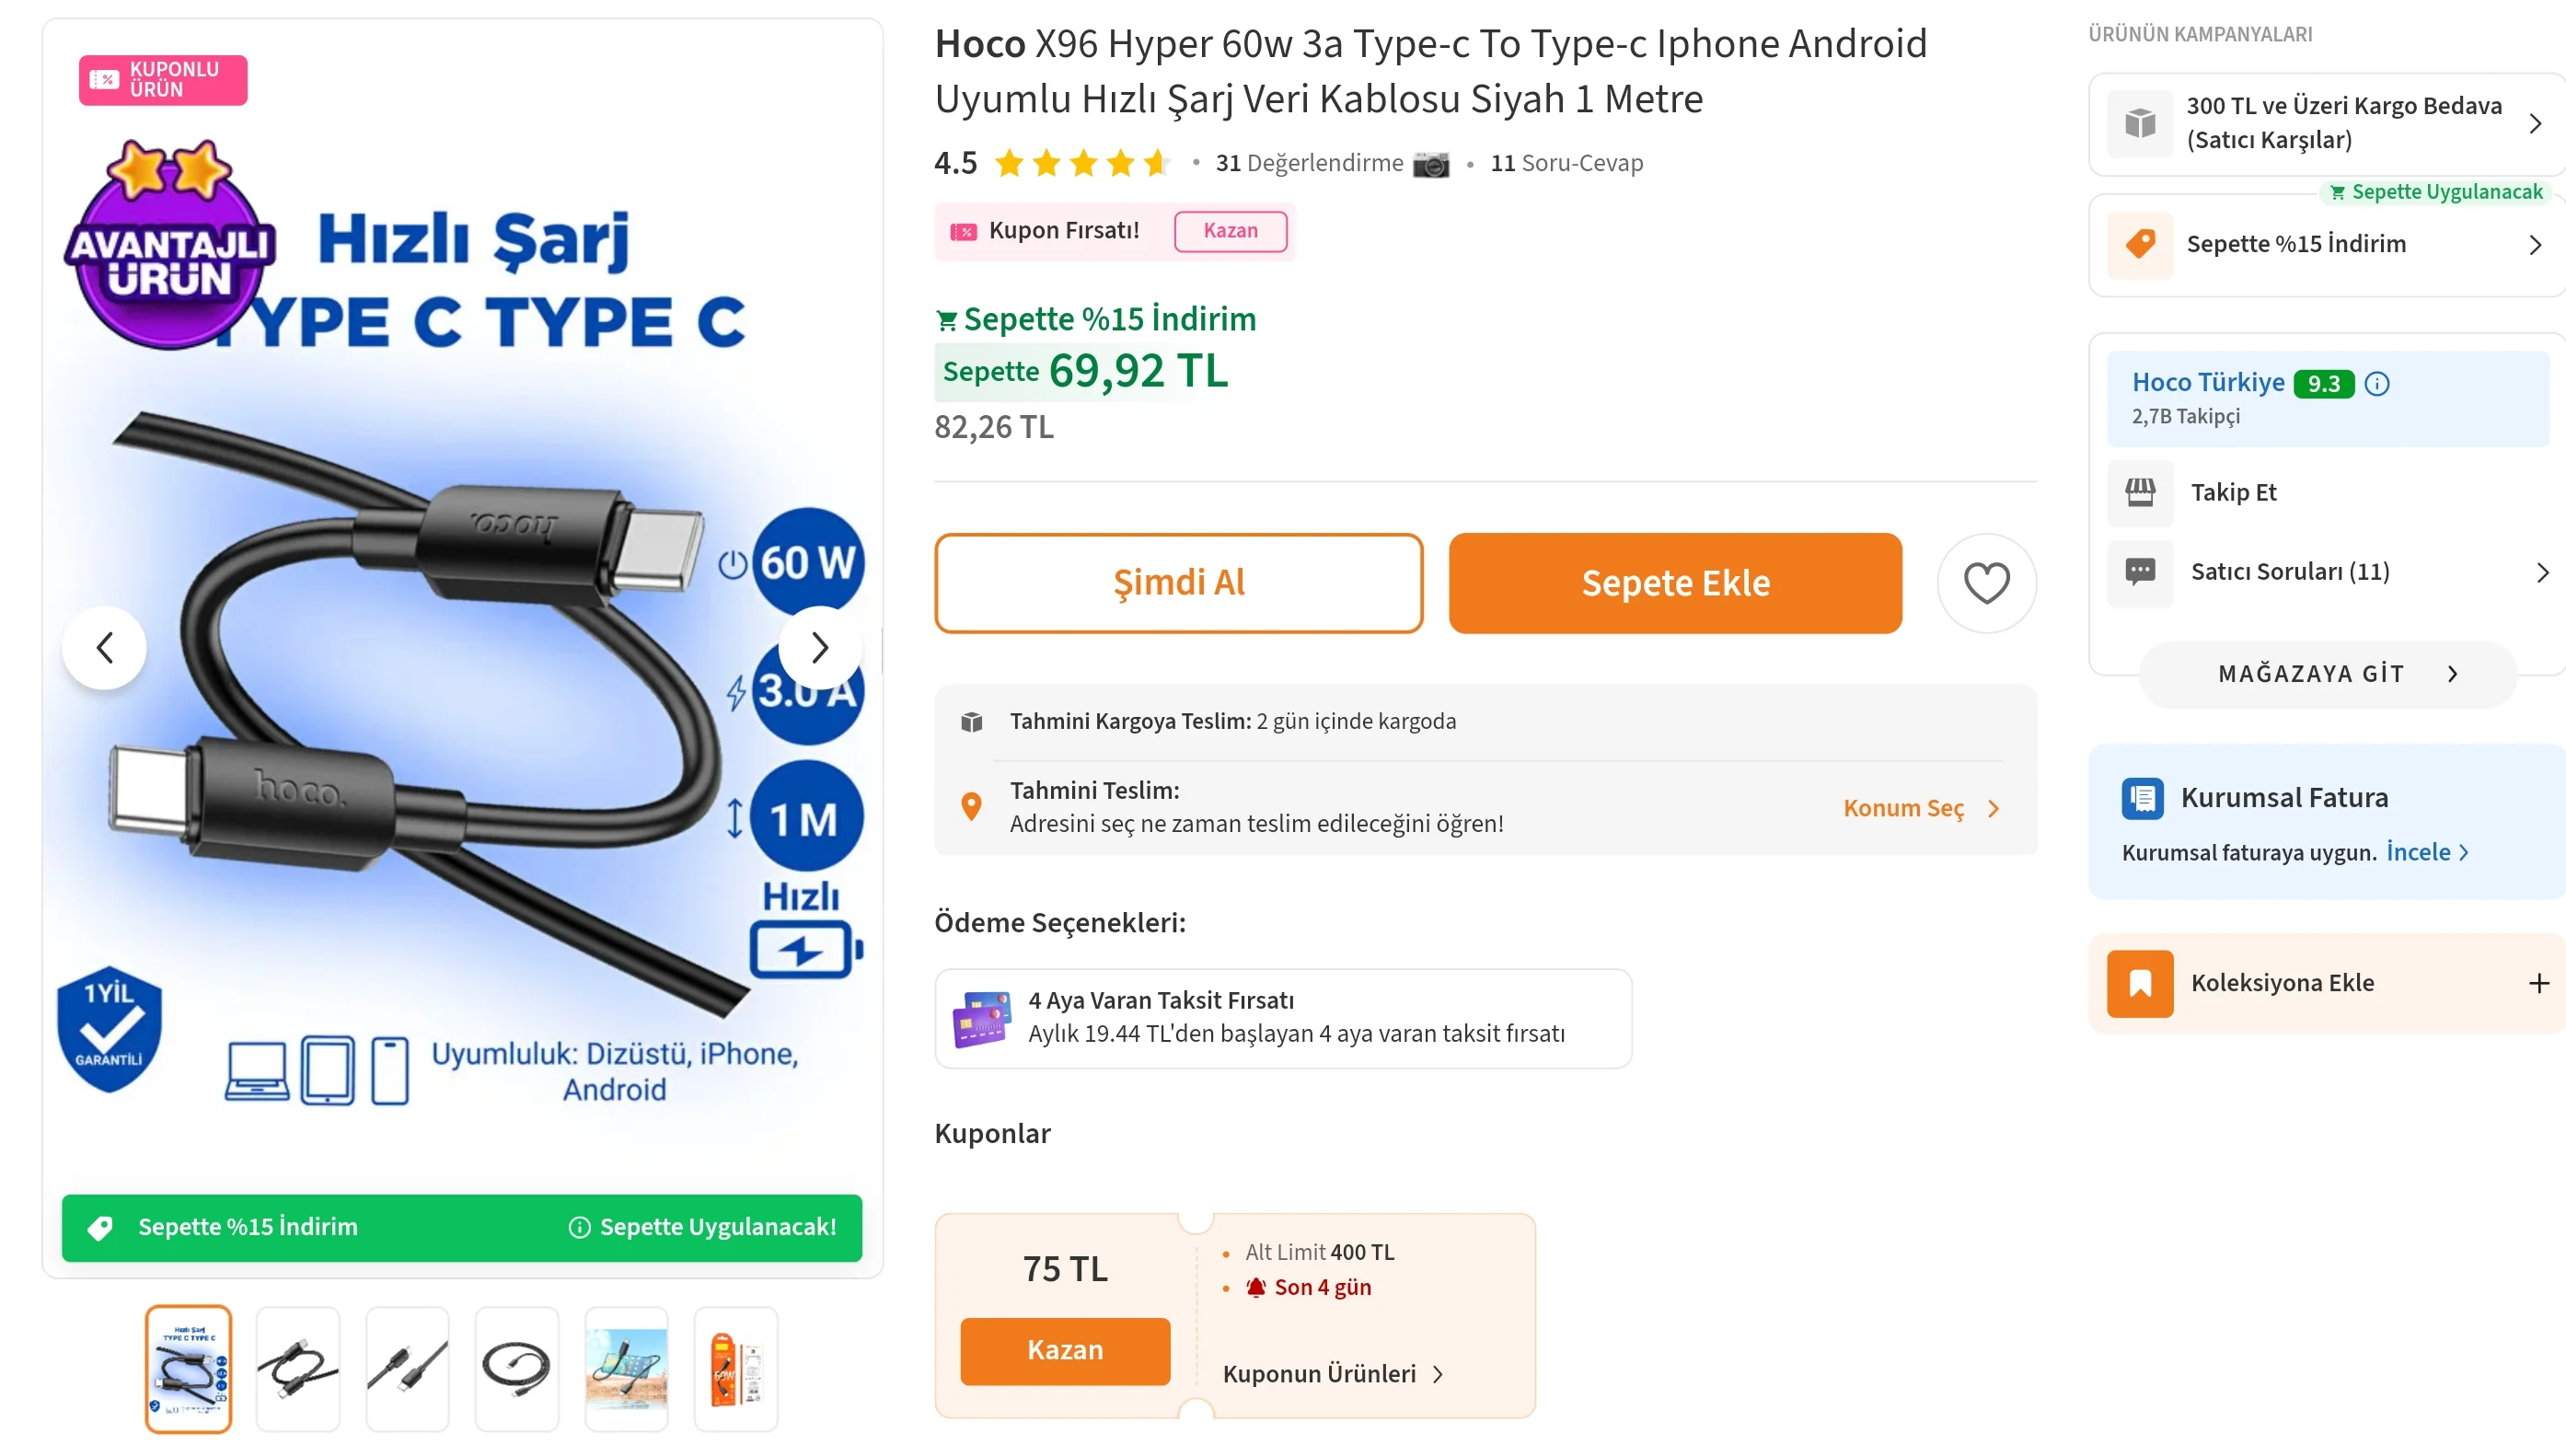Show next product image arrow
Viewport: 2566px width, 1456px height.
point(819,648)
